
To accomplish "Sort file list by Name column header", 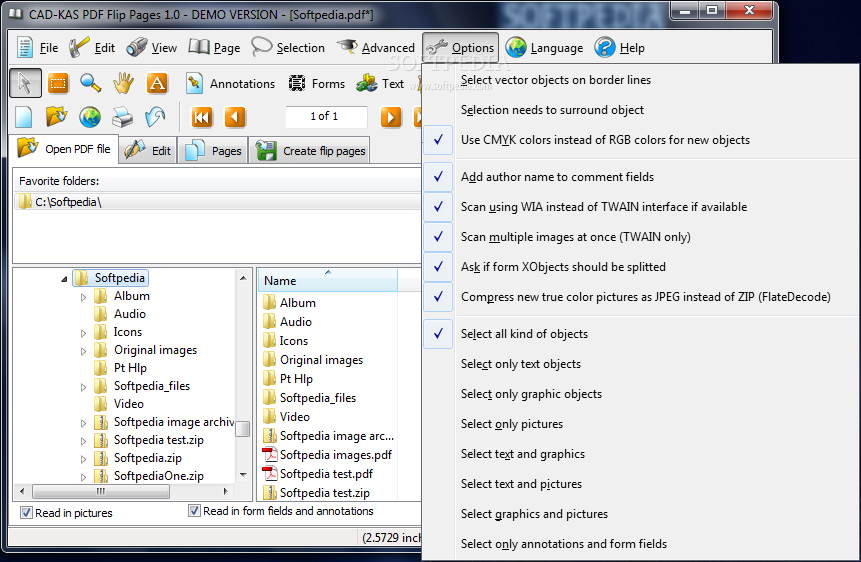I will point(328,280).
